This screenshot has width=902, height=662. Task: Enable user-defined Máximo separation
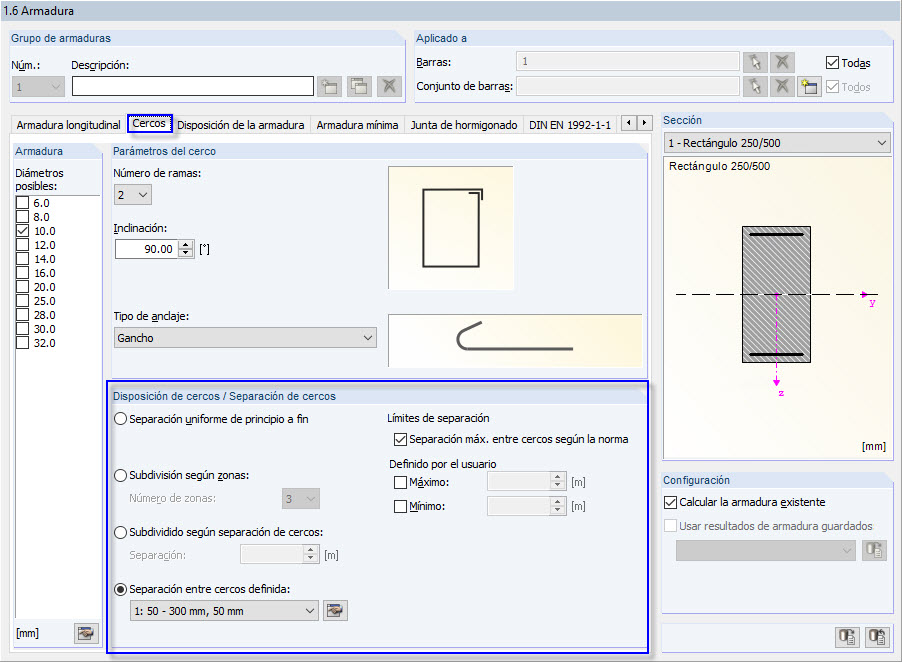(400, 482)
